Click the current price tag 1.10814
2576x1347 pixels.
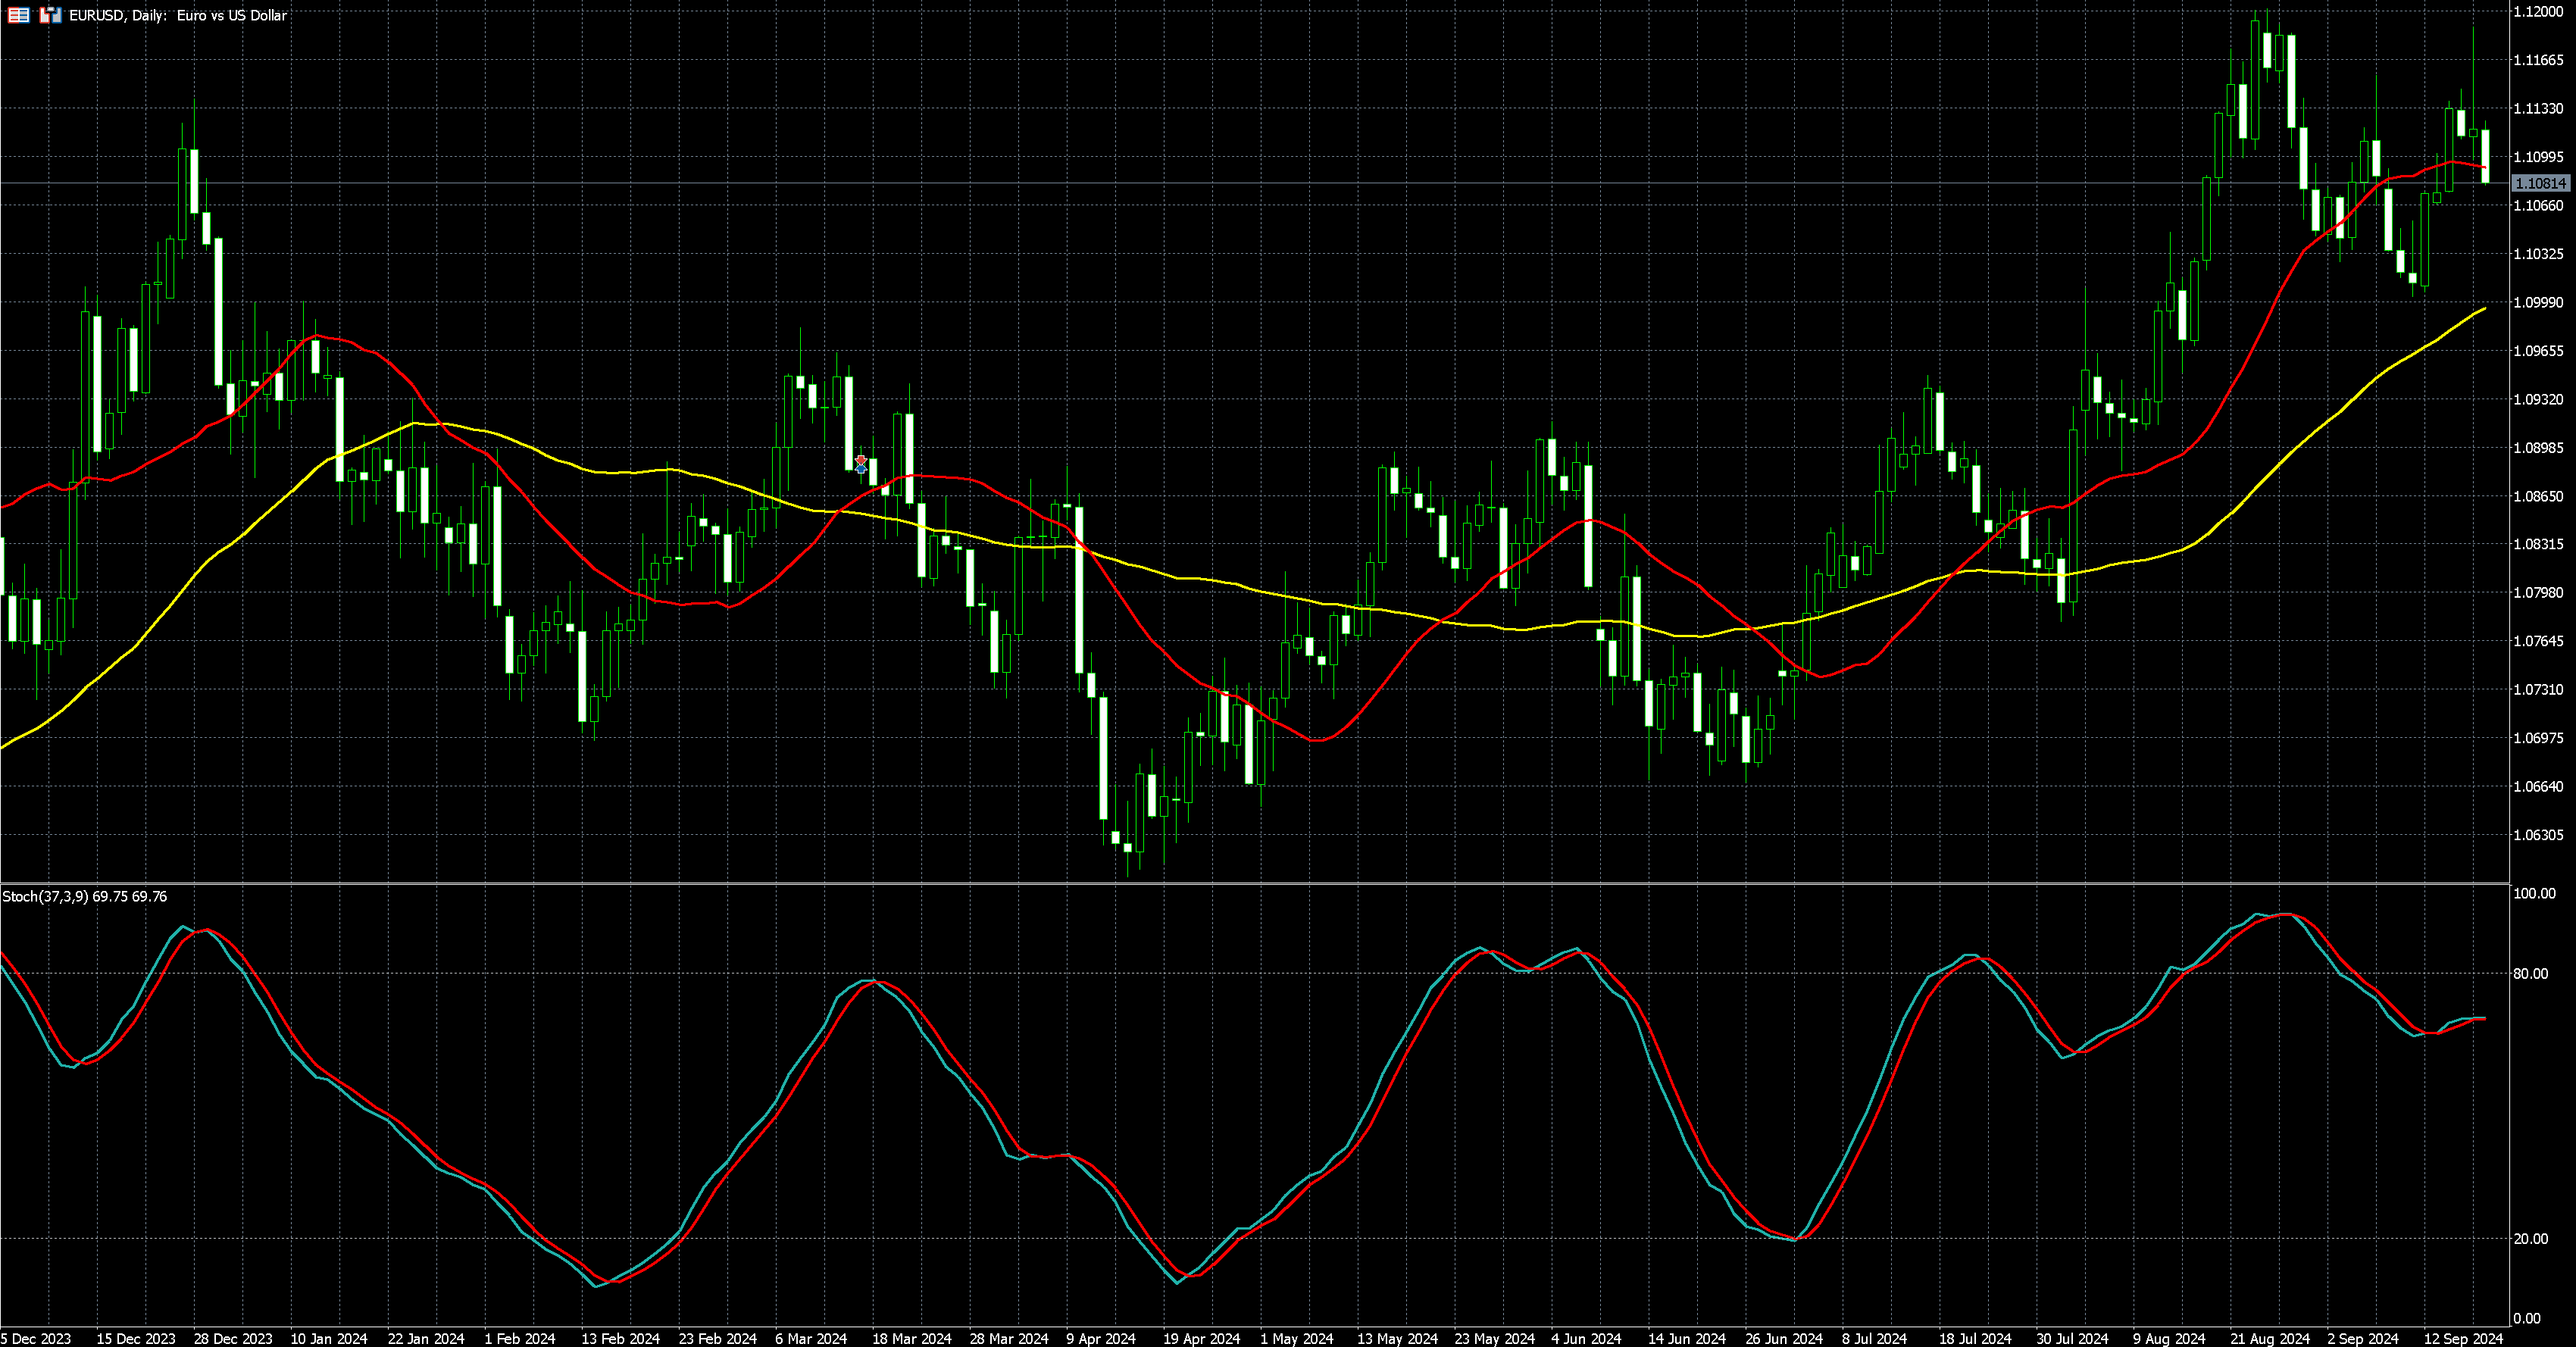(x=2540, y=183)
